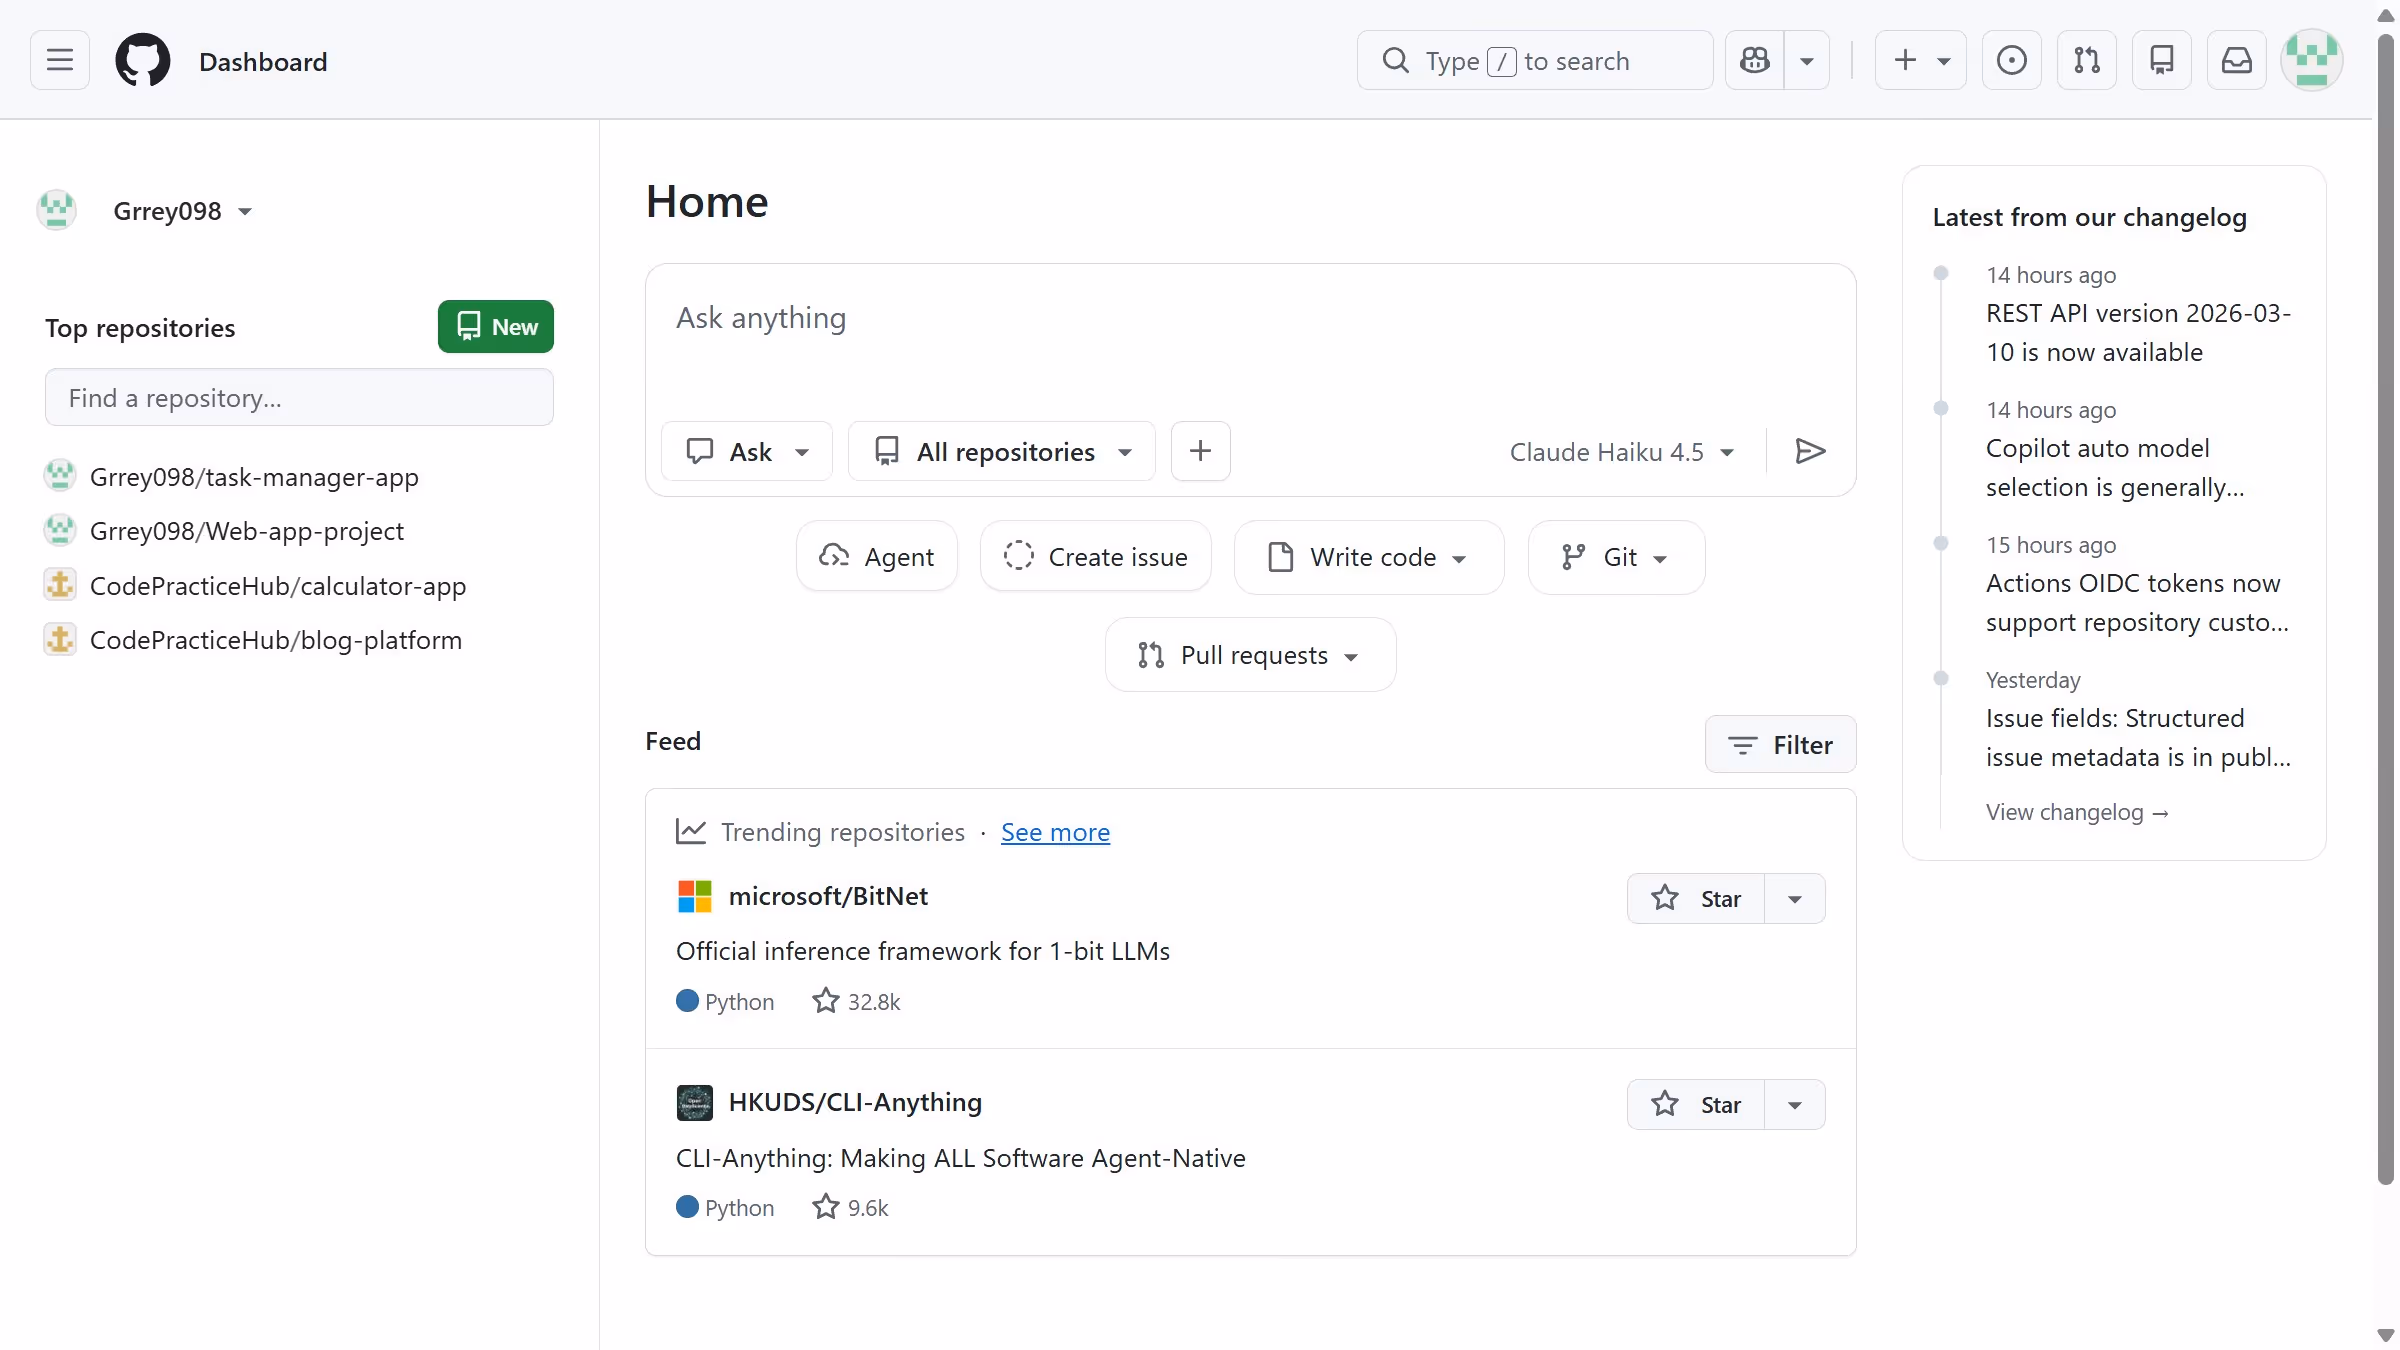
Task: Open pull requests from the header icon
Action: tap(2087, 60)
